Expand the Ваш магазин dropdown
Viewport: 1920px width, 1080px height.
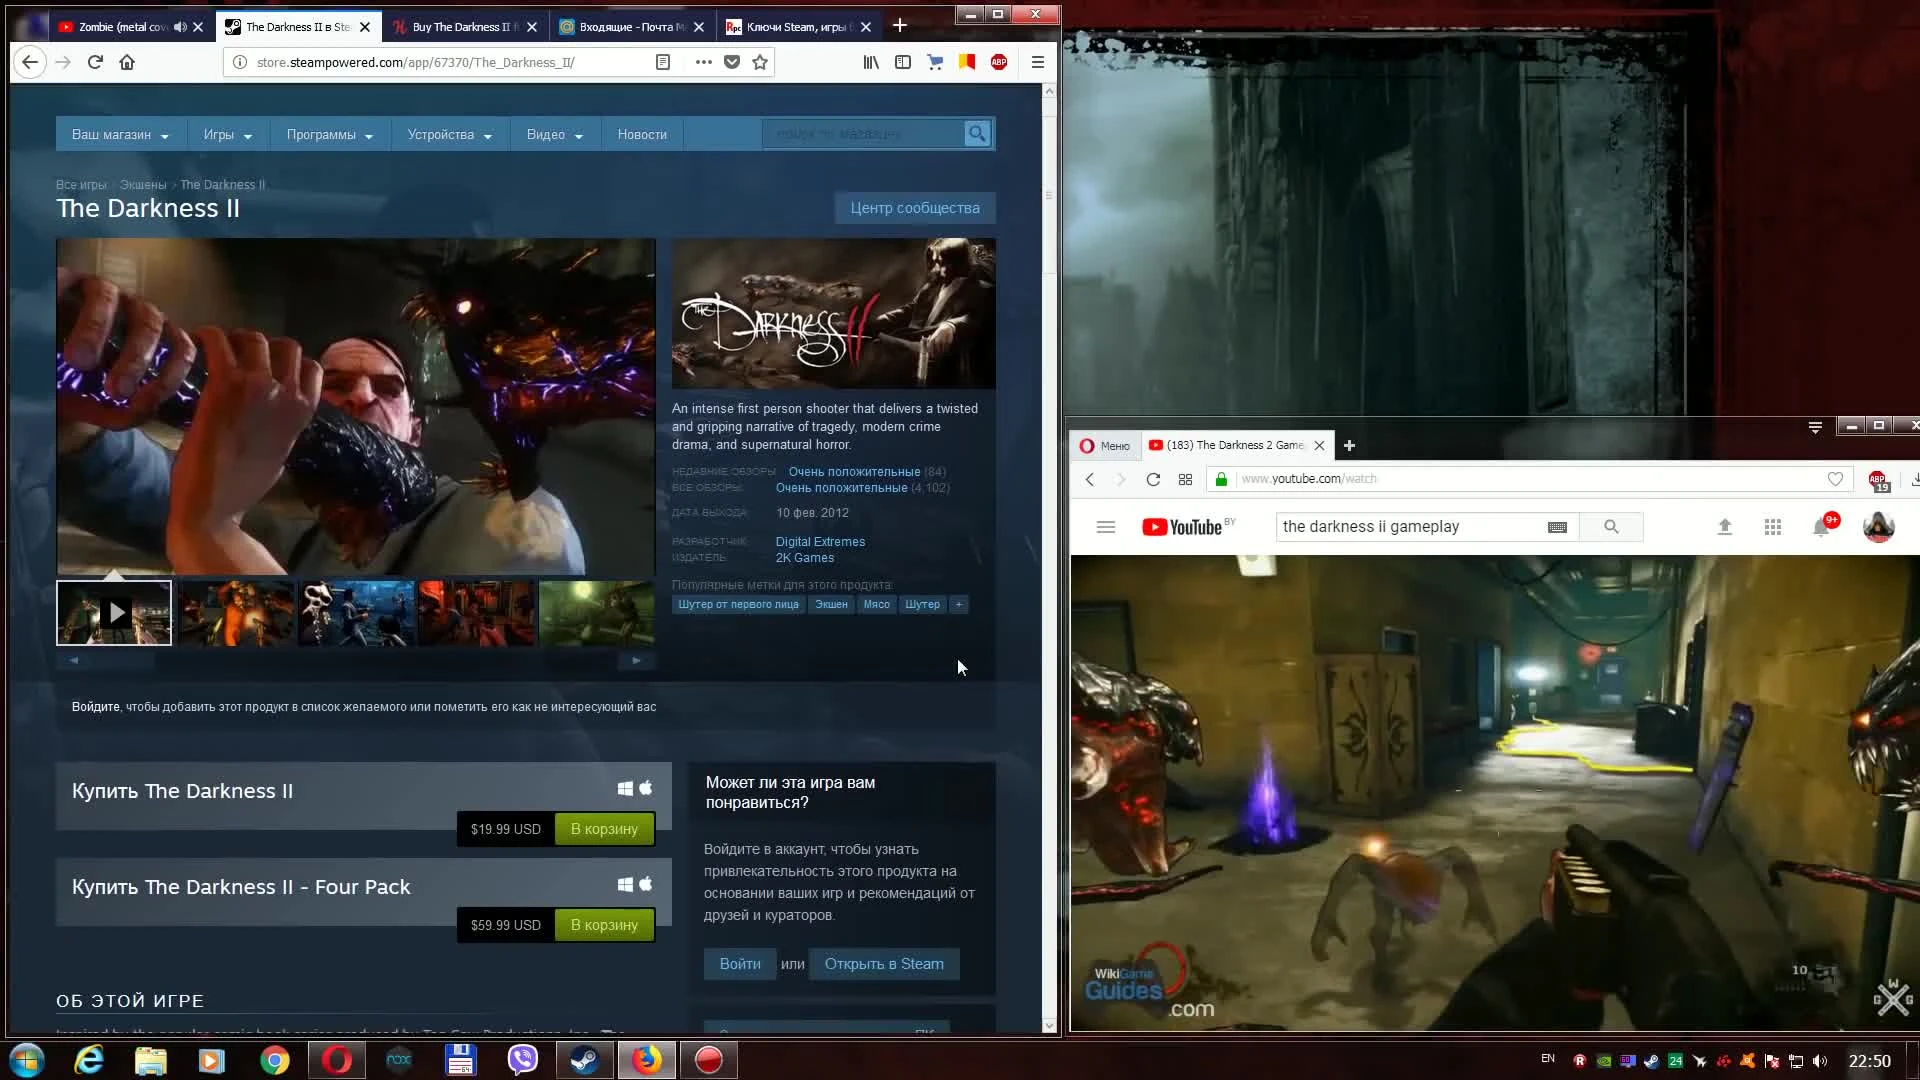click(120, 135)
